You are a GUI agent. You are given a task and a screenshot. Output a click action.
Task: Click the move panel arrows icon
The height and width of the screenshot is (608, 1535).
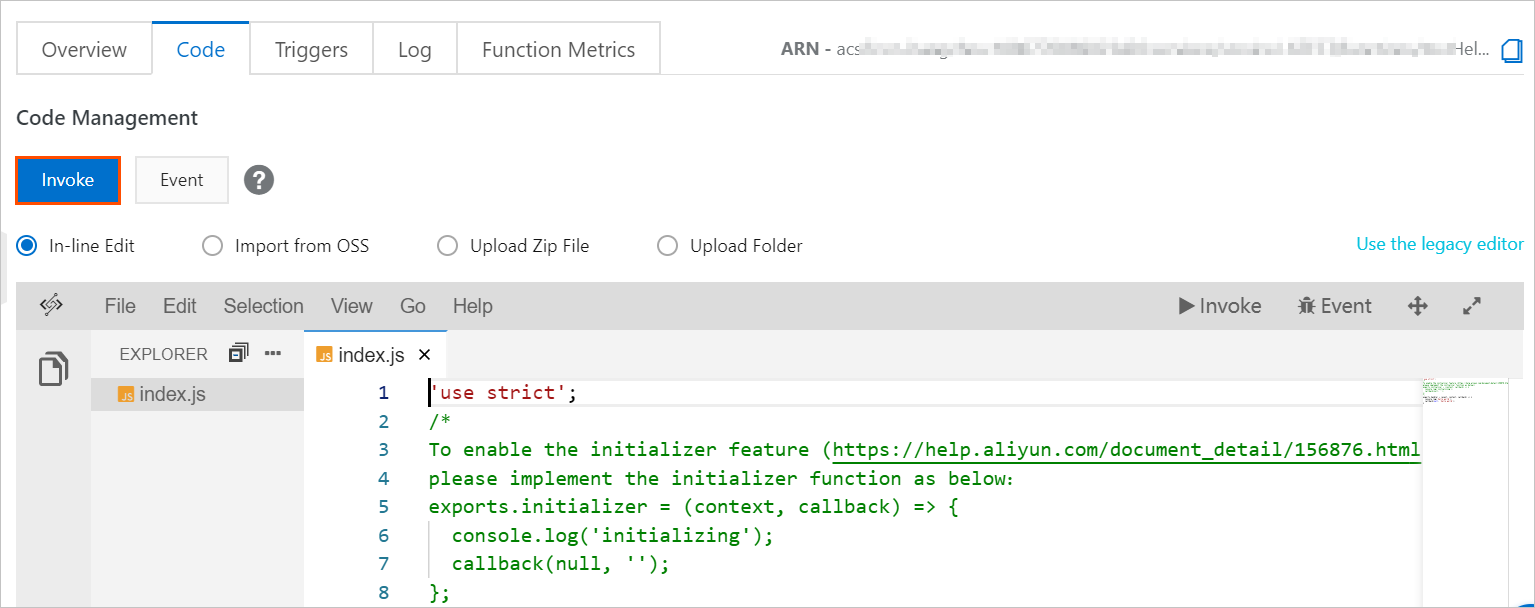coord(1417,306)
